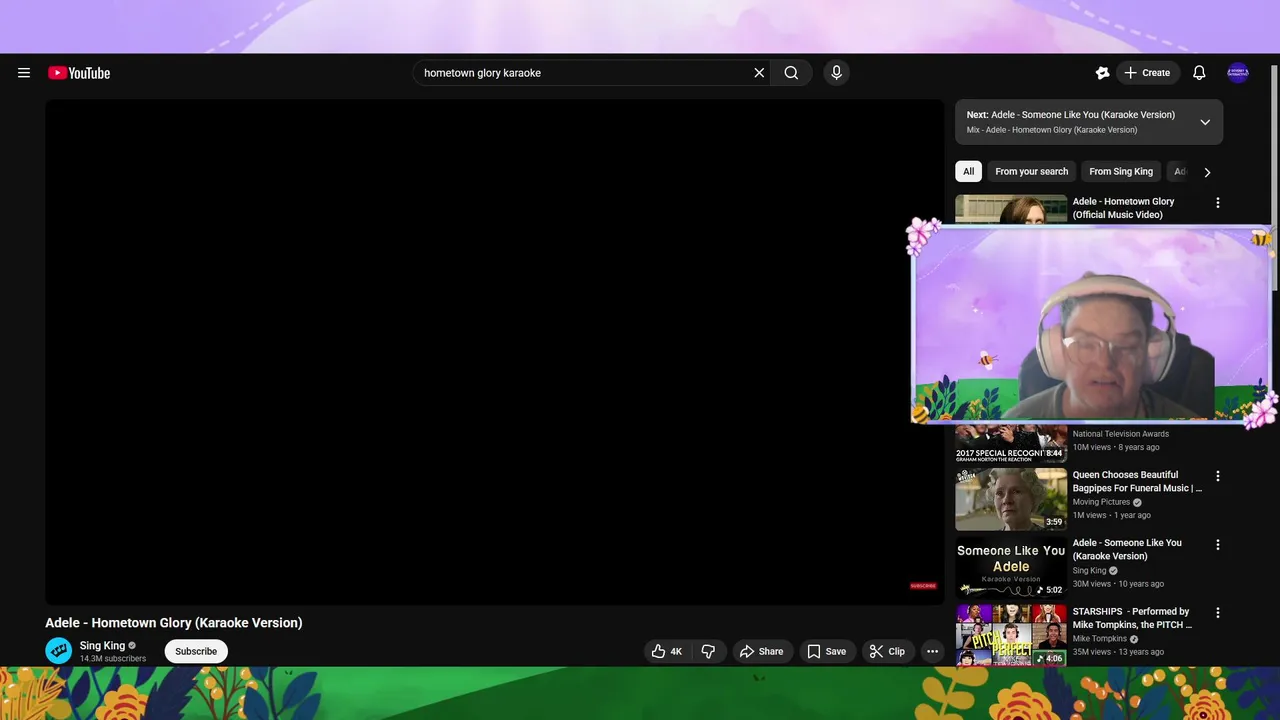1280x720 pixels.
Task: Open Adele - Hometown Glory Official Music Video
Action: point(1123,208)
